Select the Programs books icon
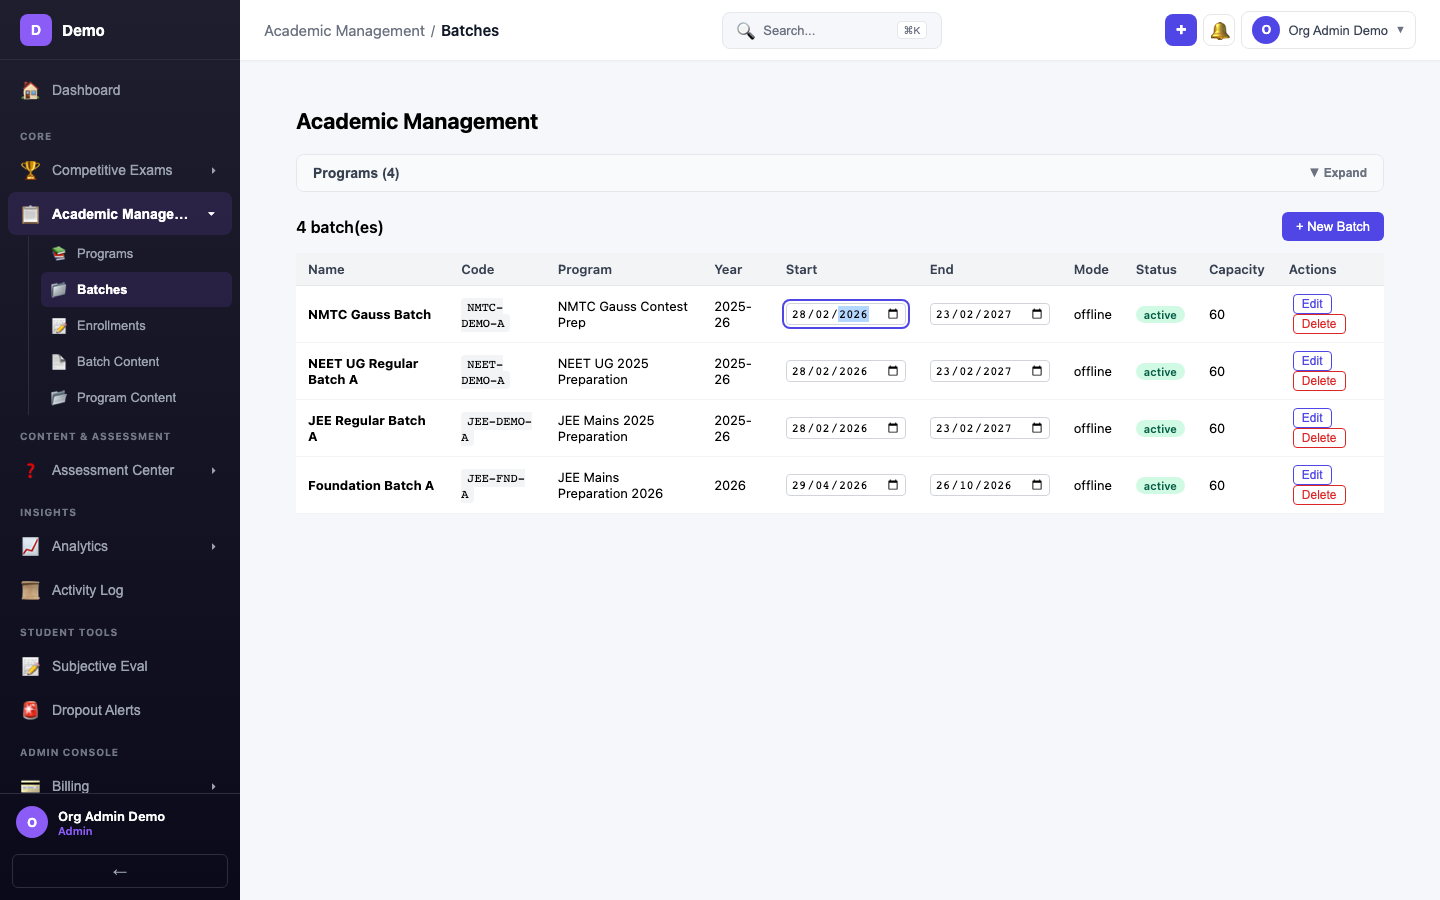 59,254
